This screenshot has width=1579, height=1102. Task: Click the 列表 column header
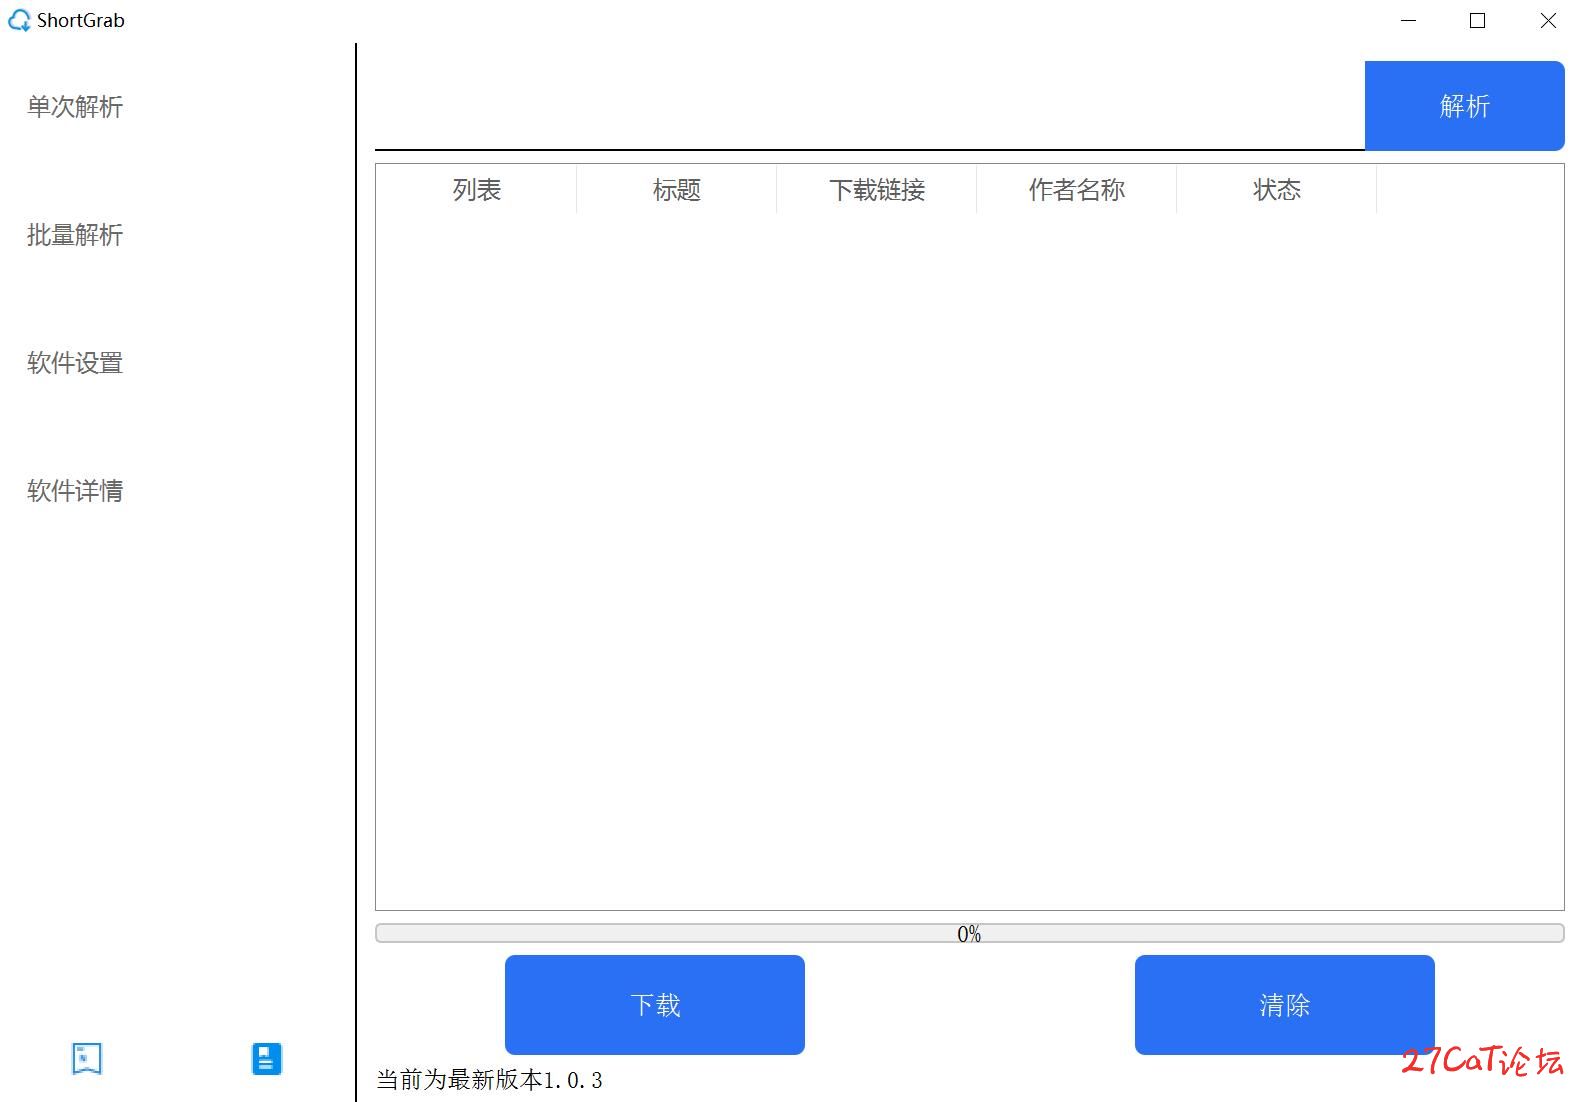click(476, 190)
